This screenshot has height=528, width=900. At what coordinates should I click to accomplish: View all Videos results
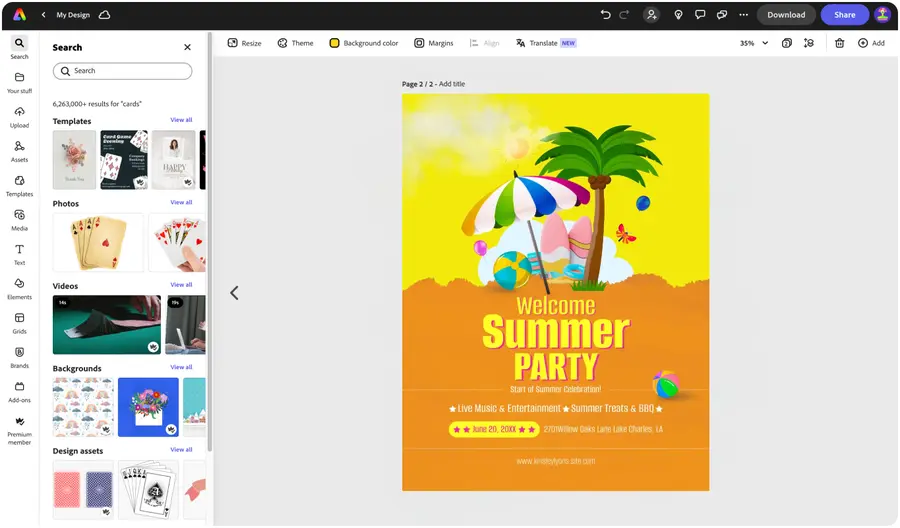(x=181, y=285)
